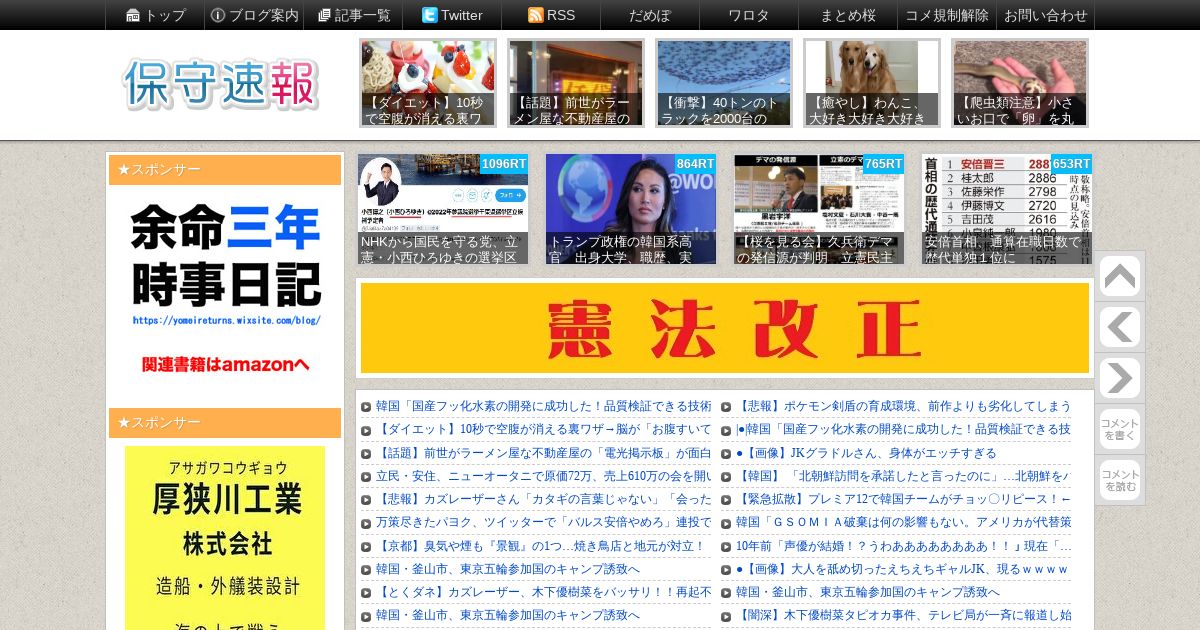Open the 1096RT NHKから国民を守る党 card
Screen dimensions: 1200x630
(x=443, y=209)
